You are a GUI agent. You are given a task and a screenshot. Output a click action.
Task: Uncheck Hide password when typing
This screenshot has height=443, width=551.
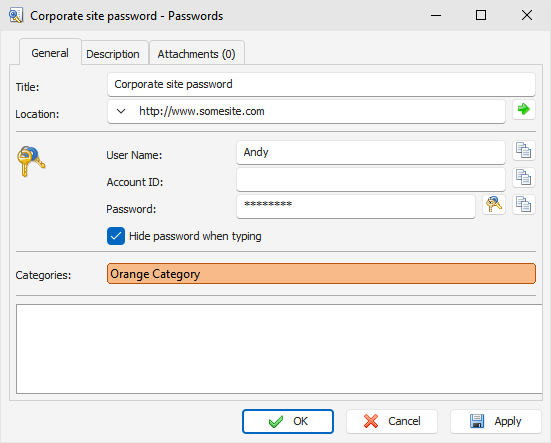click(116, 236)
